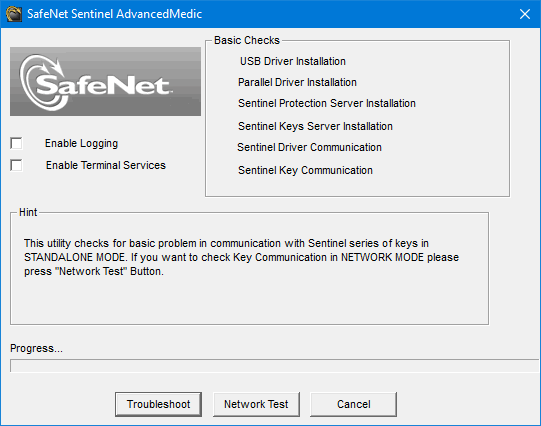
Task: Click the Progress bar
Action: (x=274, y=366)
